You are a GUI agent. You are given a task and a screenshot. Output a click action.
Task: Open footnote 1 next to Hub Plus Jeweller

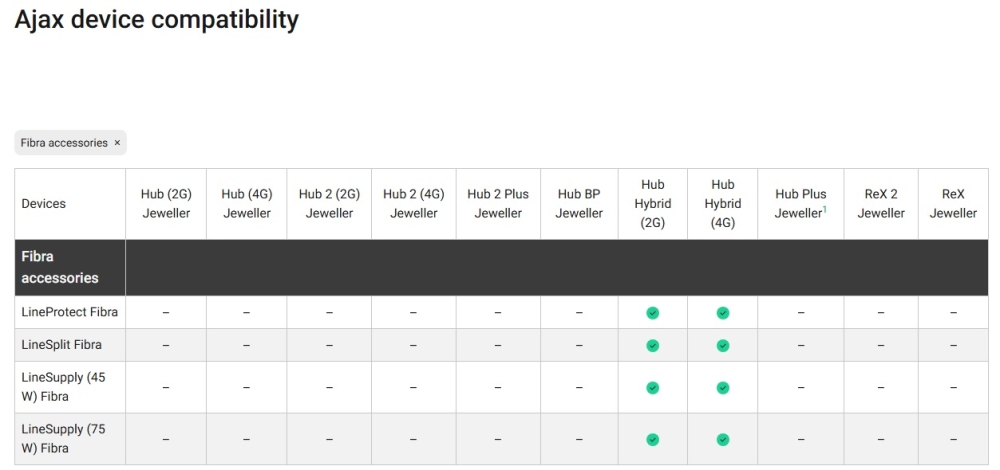tap(825, 209)
